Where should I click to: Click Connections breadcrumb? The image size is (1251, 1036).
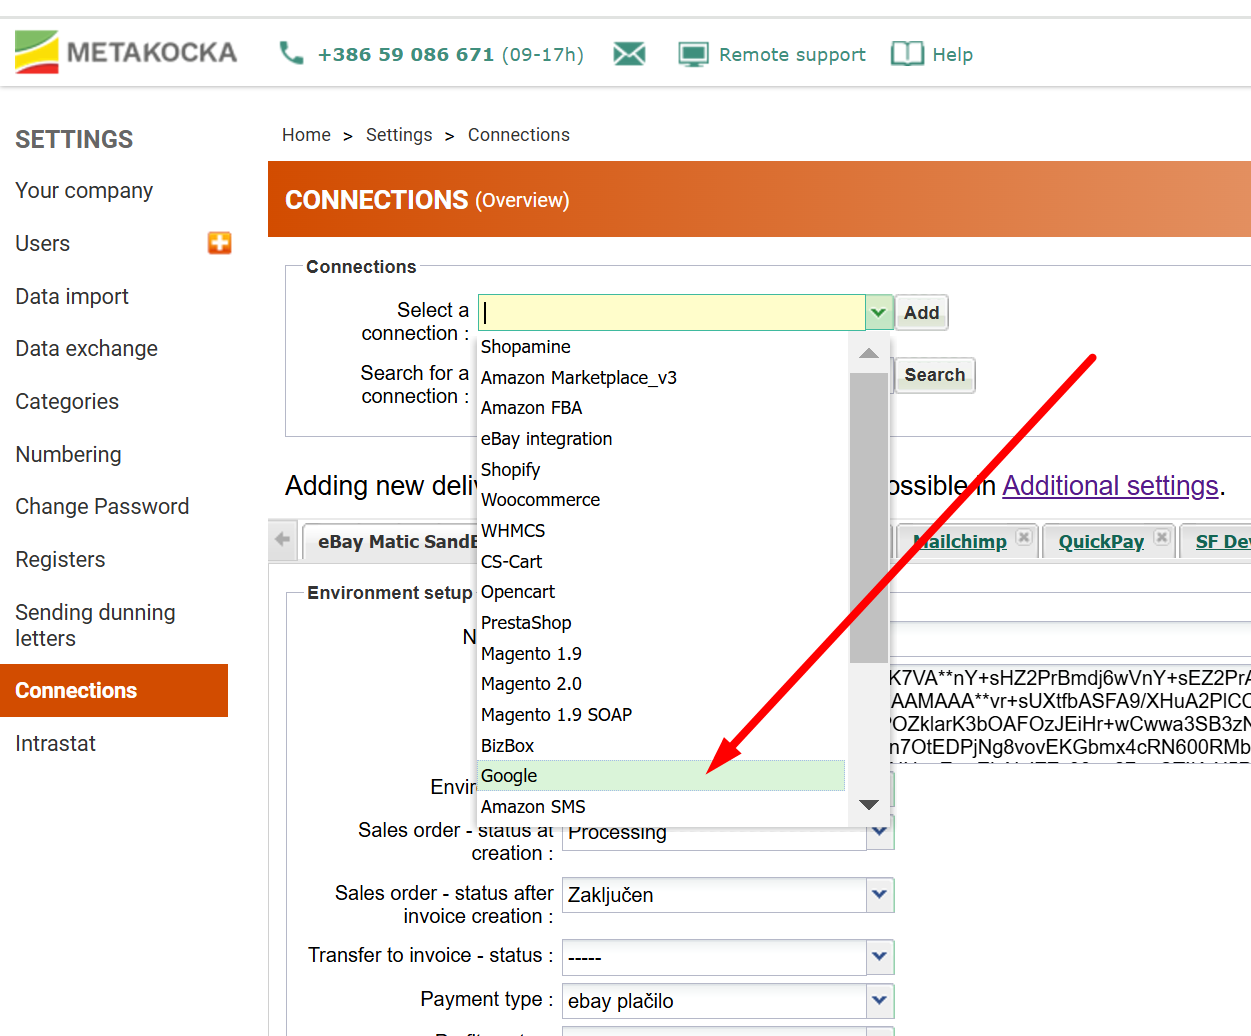[519, 135]
